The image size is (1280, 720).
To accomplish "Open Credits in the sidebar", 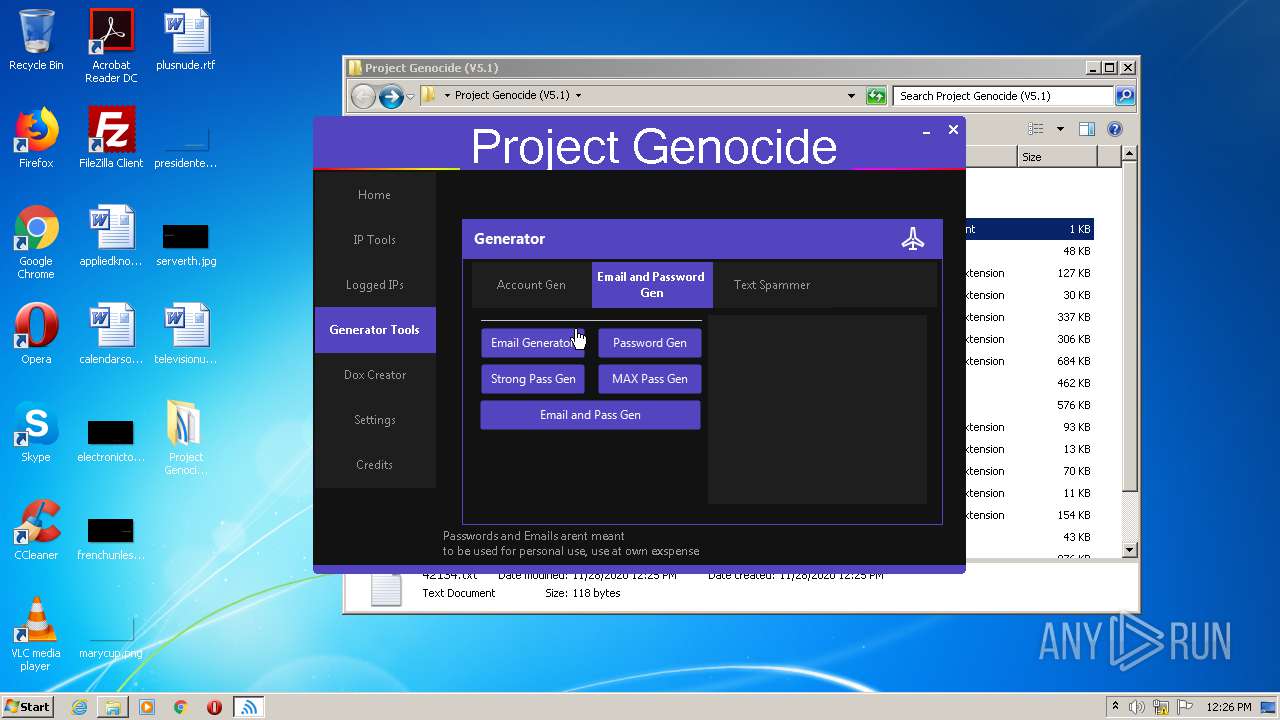I will (375, 465).
